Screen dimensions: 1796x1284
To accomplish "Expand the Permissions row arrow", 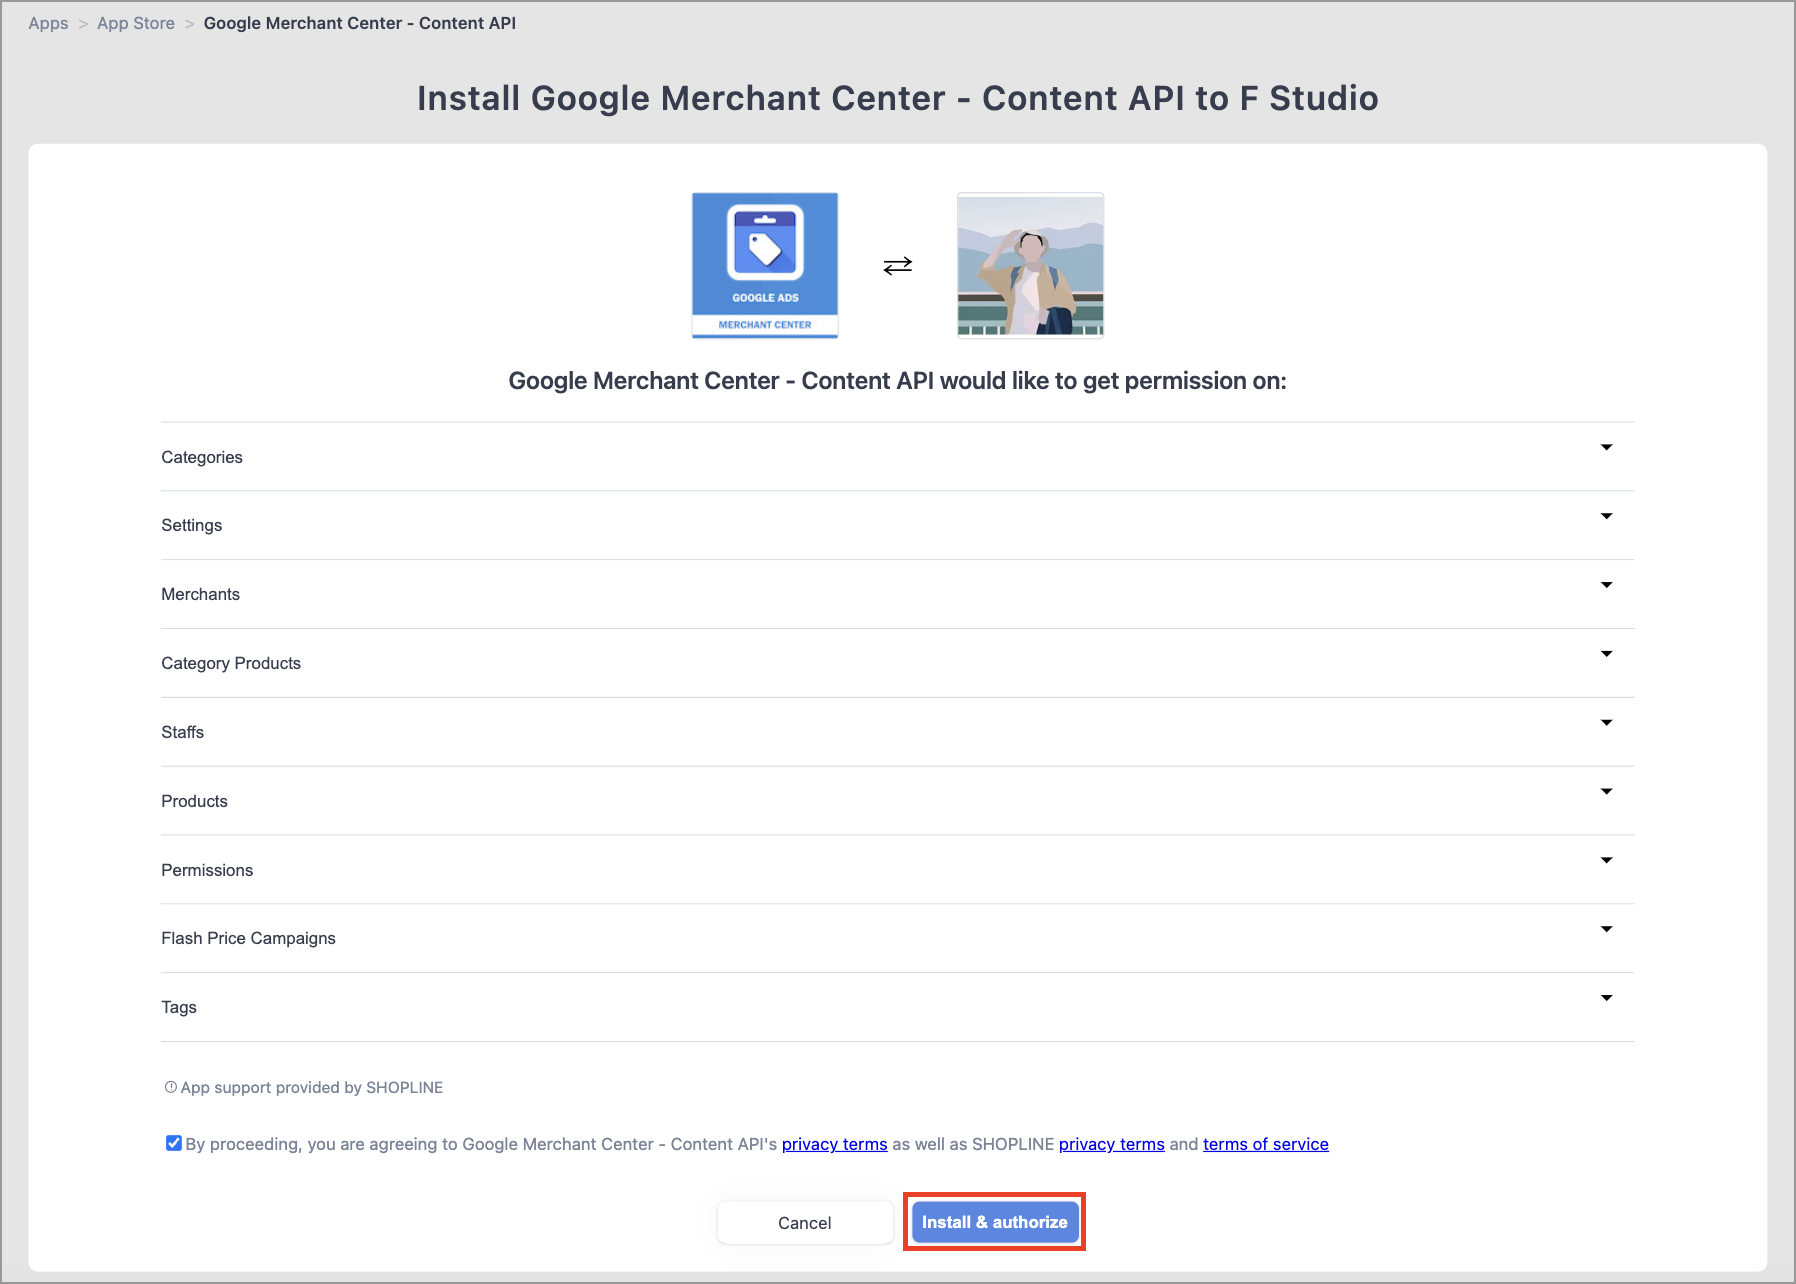I will click(1606, 860).
